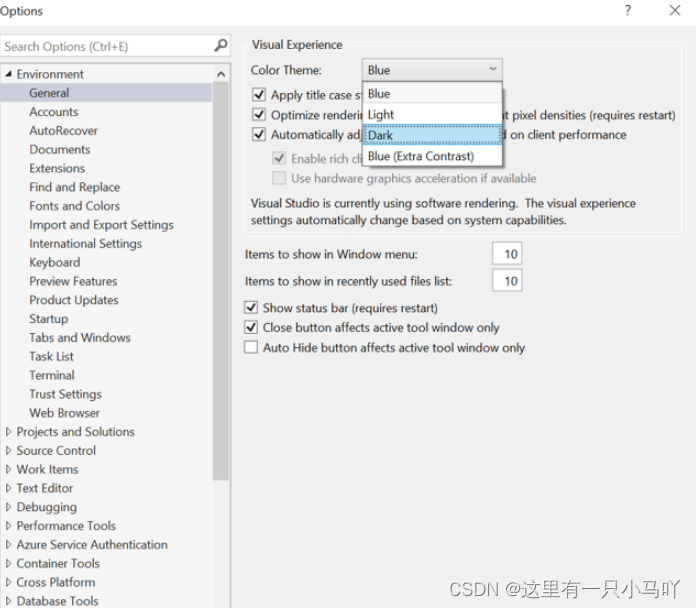Choose Dark theme from dropdown list

pos(432,135)
